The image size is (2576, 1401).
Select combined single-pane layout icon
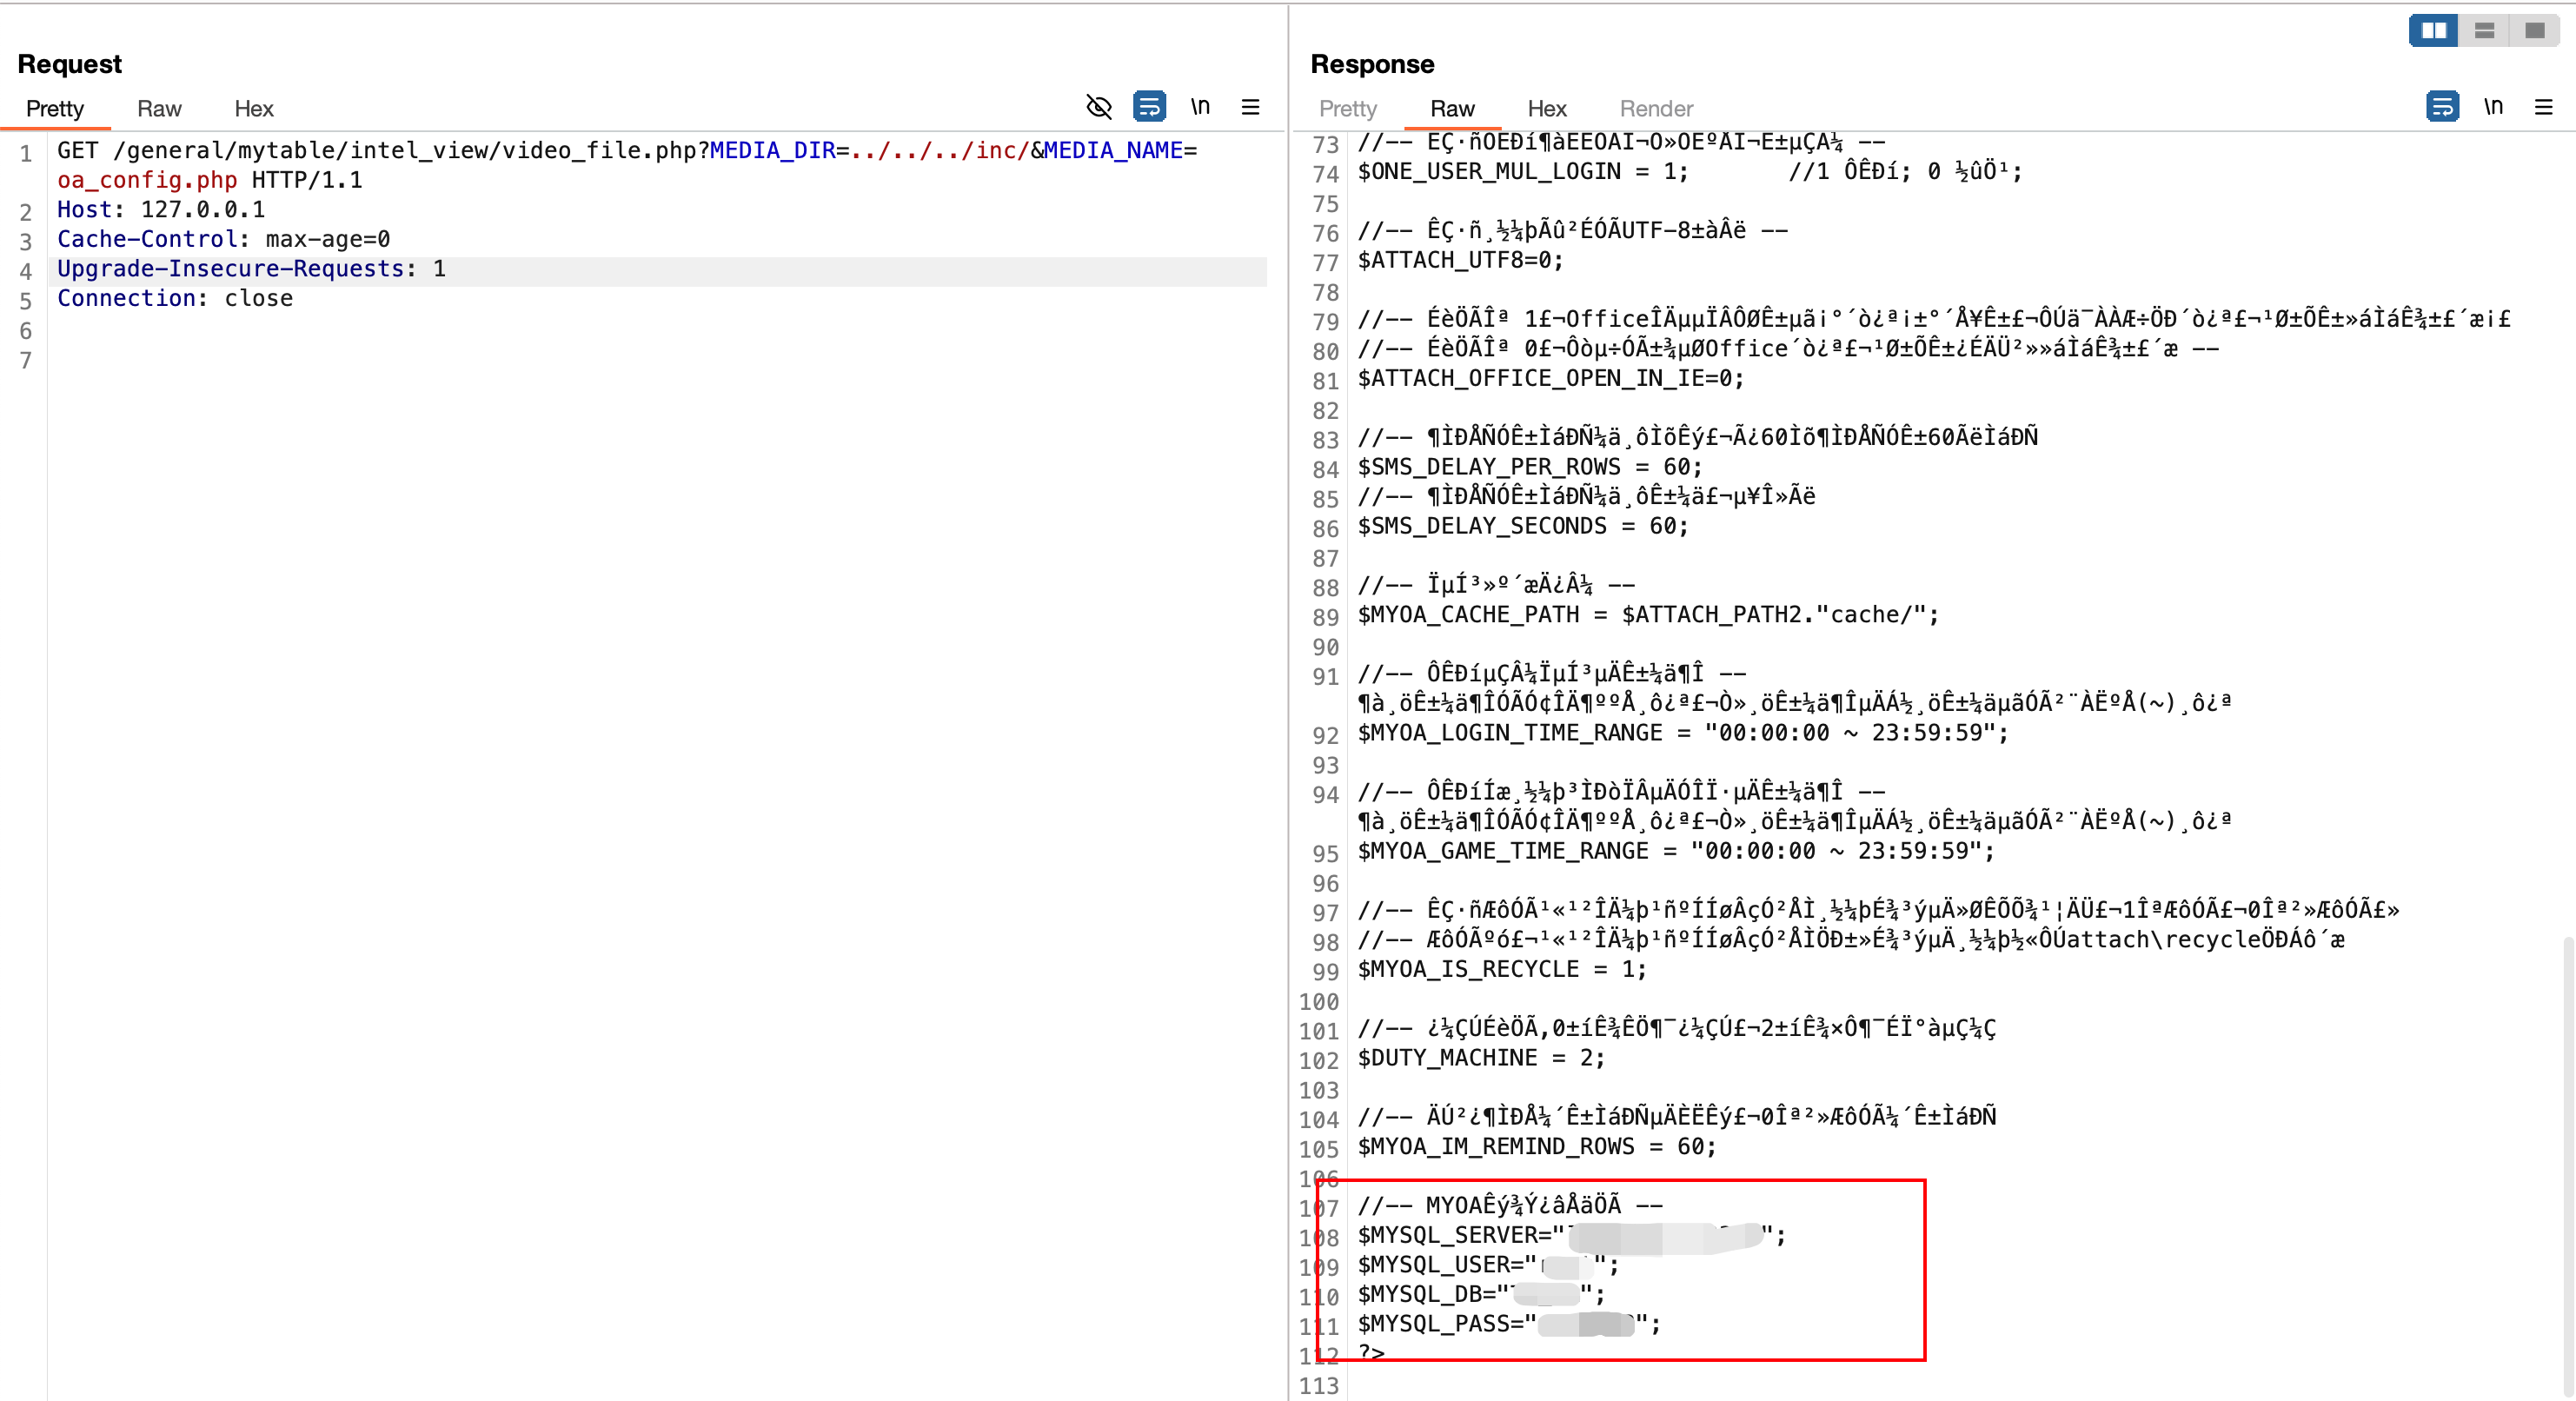[2535, 30]
